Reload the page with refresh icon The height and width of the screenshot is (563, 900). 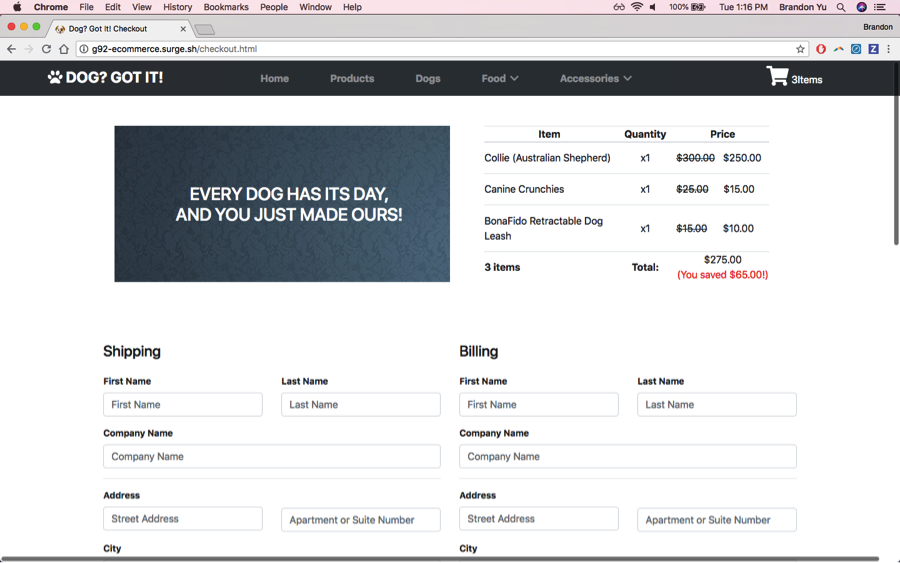pyautogui.click(x=46, y=49)
